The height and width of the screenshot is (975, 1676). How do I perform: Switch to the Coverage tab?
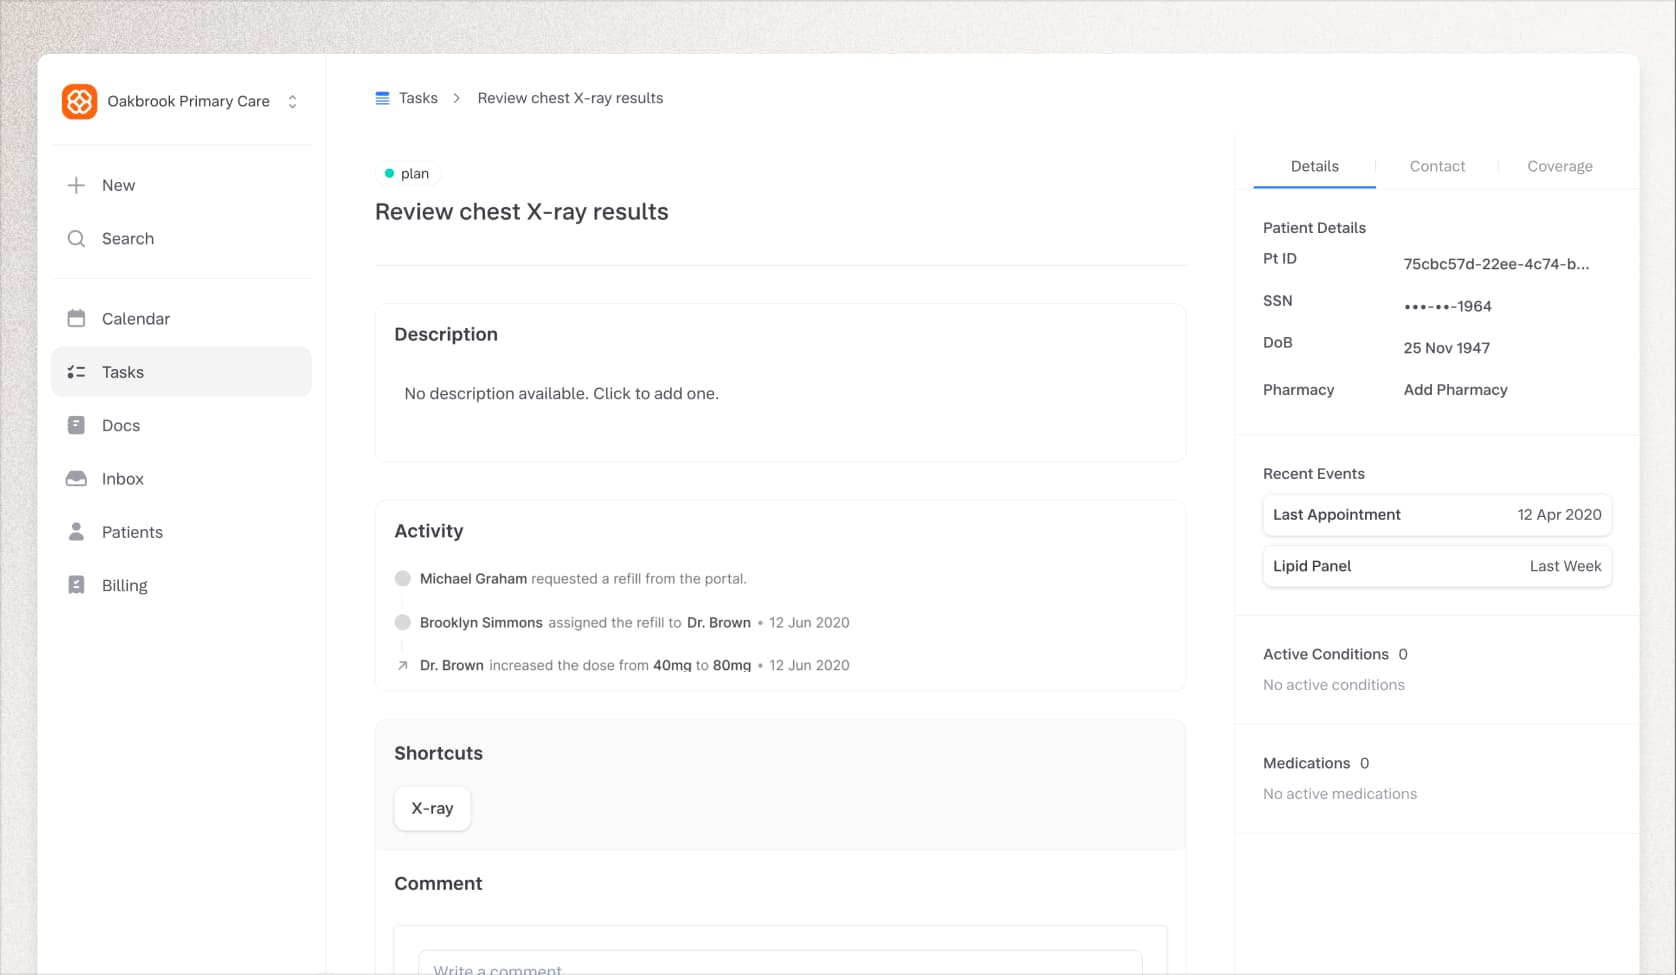coord(1559,166)
